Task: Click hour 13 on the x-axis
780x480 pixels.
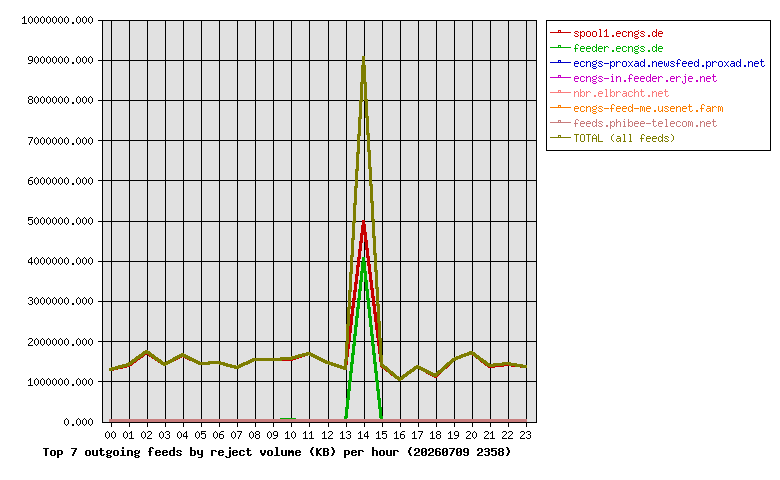Action: 345,435
